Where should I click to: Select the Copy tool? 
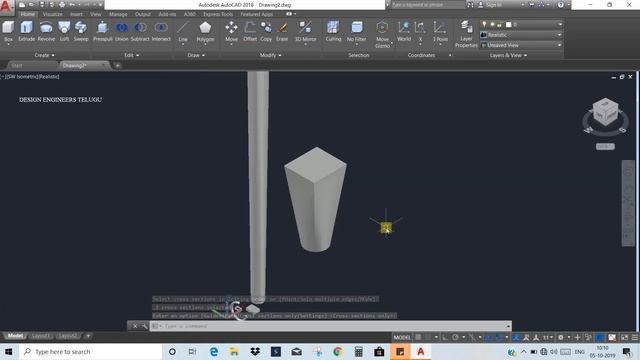click(266, 31)
